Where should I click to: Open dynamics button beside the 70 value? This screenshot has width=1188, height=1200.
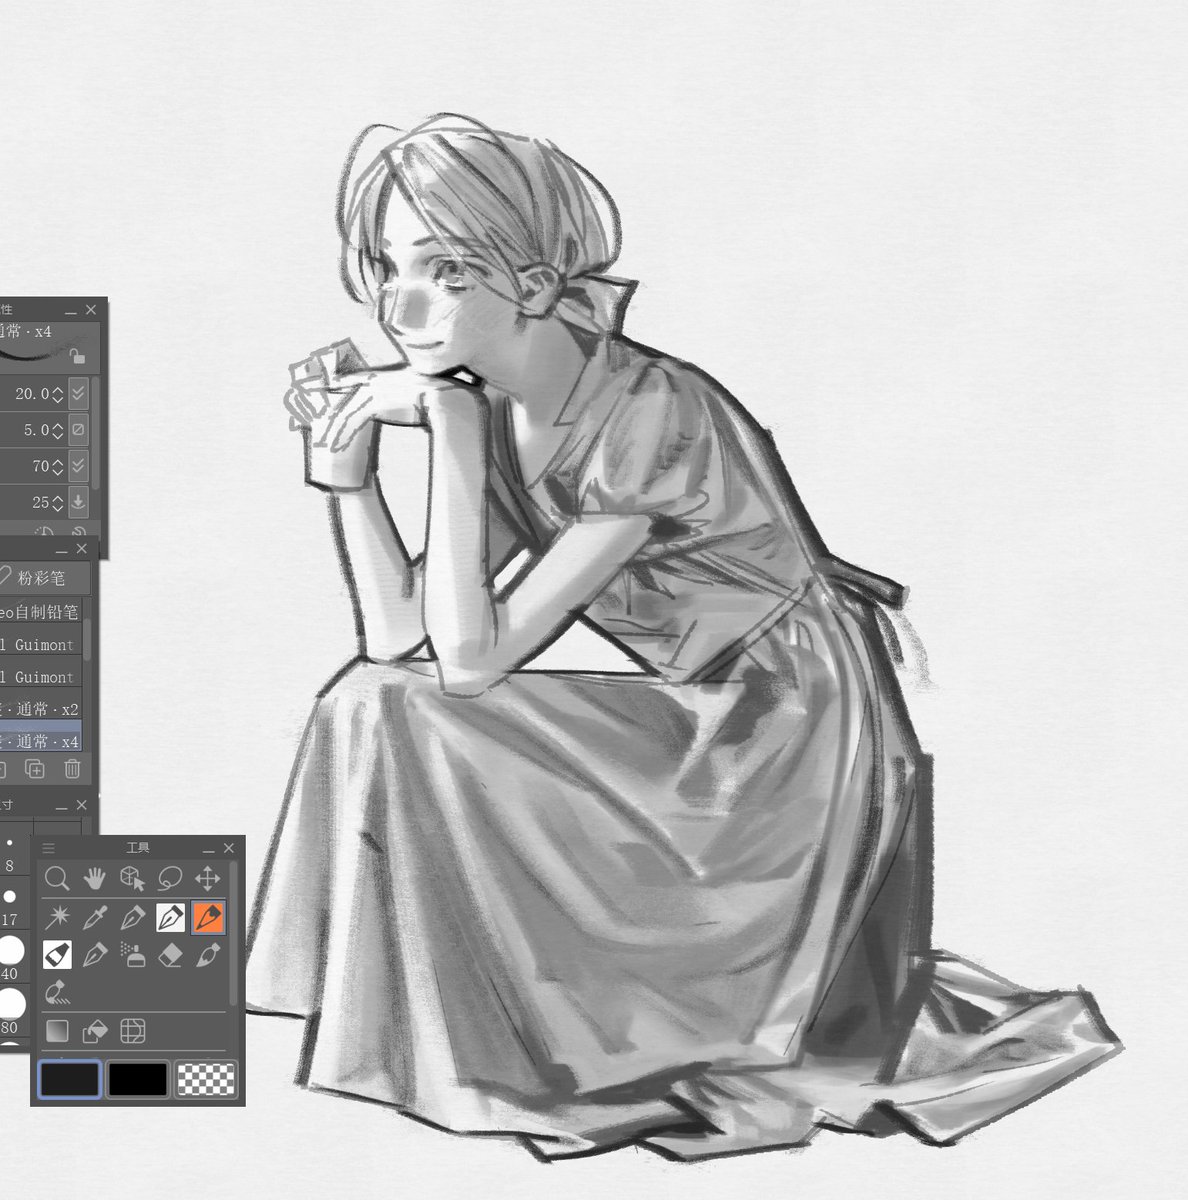click(x=79, y=466)
